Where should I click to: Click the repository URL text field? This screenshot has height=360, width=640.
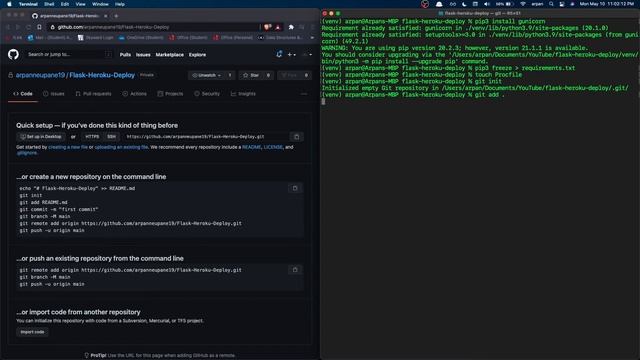pyautogui.click(x=206, y=137)
